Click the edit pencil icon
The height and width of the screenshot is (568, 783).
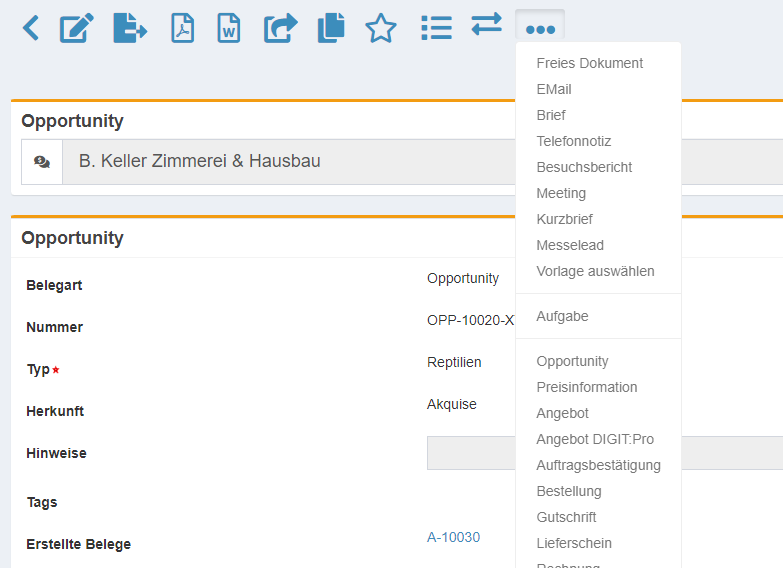coord(77,28)
